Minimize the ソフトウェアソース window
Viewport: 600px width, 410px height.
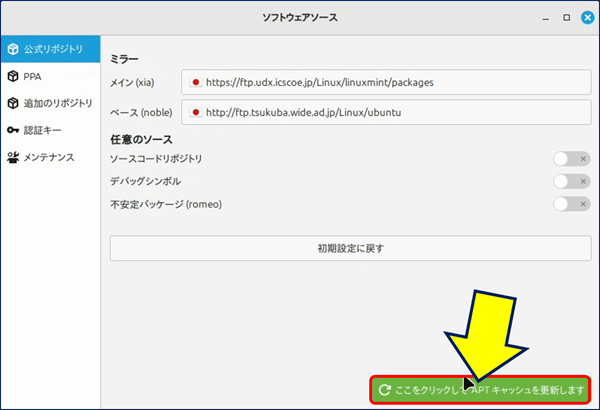tap(546, 18)
